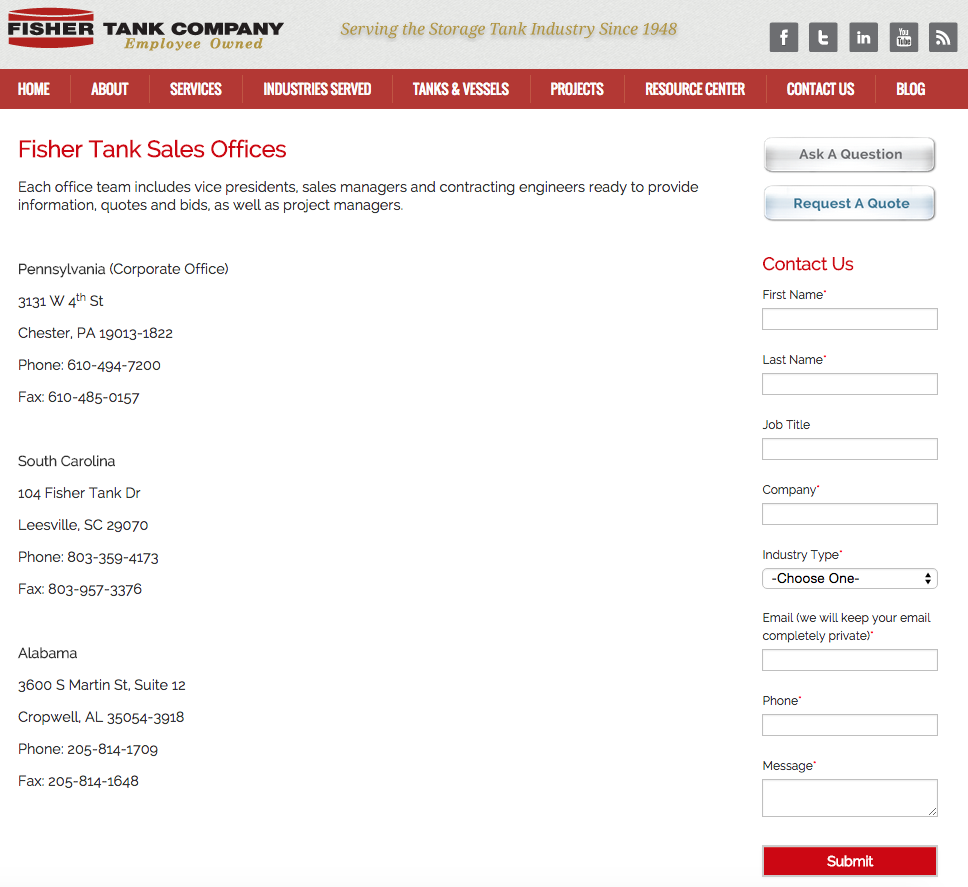The width and height of the screenshot is (968, 887).
Task: Click the Ask A Question button
Action: [849, 154]
